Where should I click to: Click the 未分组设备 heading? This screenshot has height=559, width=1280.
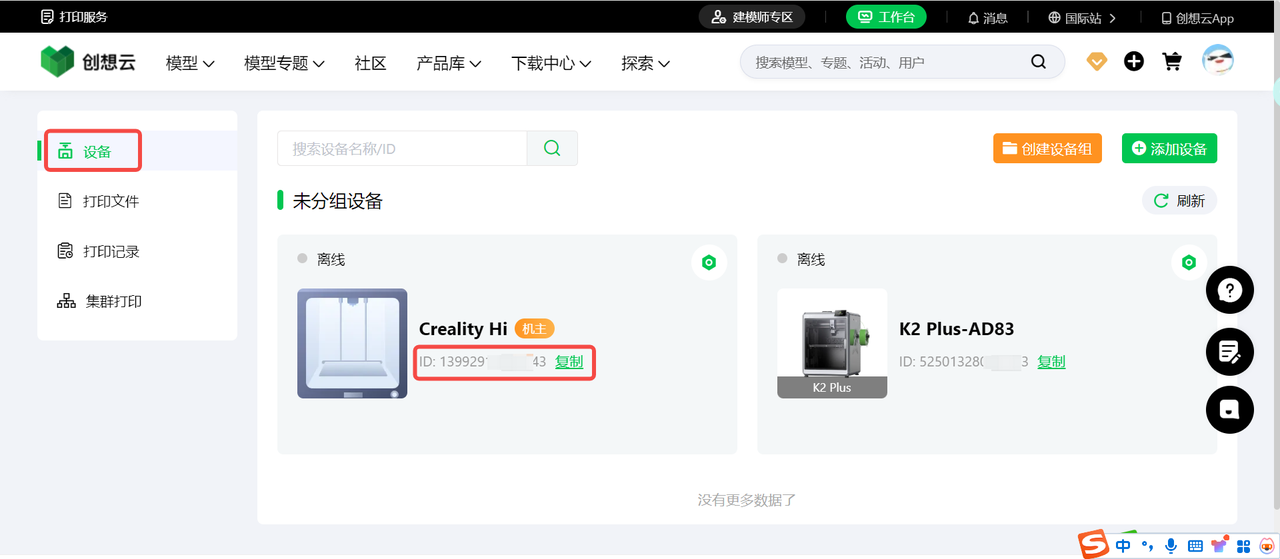pos(338,201)
